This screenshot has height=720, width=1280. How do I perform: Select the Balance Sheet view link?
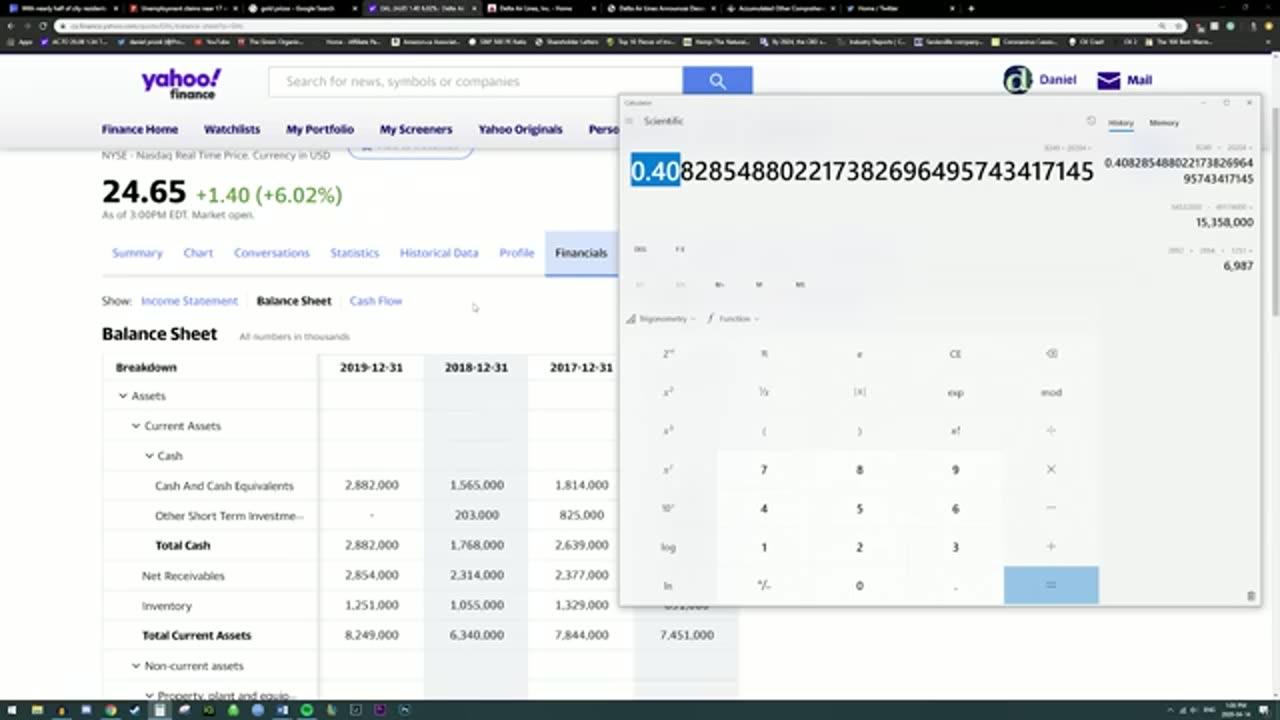pyautogui.click(x=294, y=301)
